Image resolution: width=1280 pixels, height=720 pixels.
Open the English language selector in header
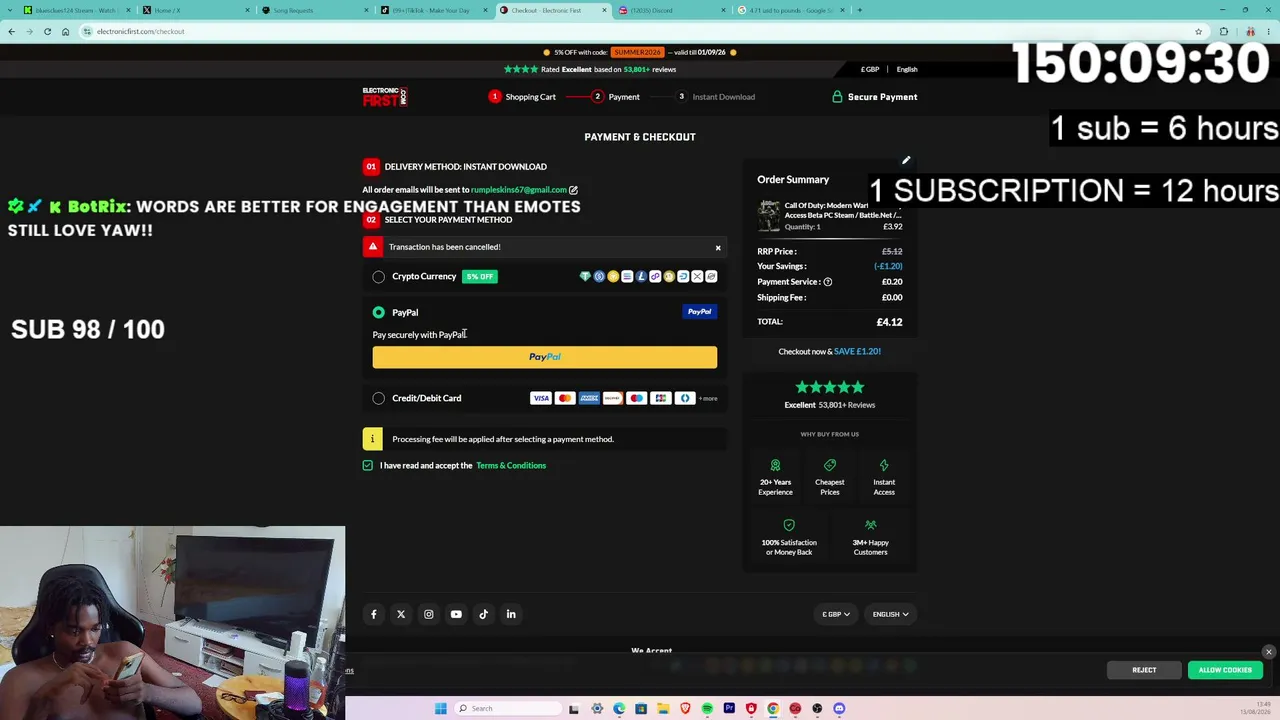pyautogui.click(x=907, y=70)
